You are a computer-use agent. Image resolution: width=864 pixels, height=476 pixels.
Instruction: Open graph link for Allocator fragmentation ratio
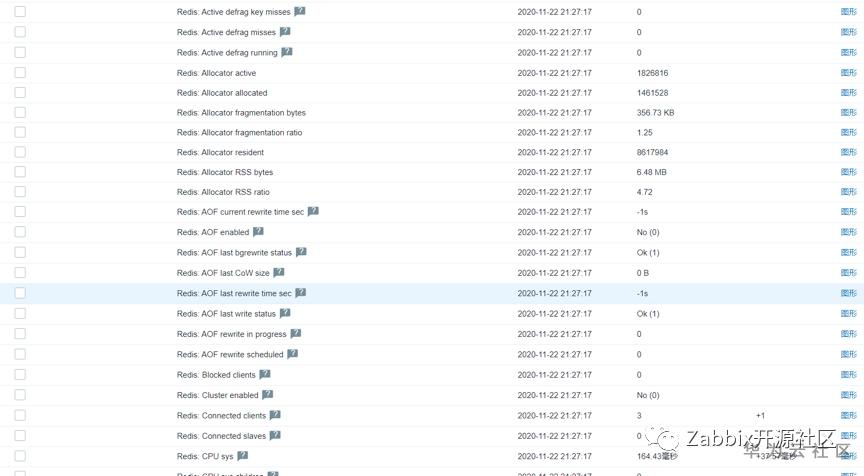click(849, 132)
